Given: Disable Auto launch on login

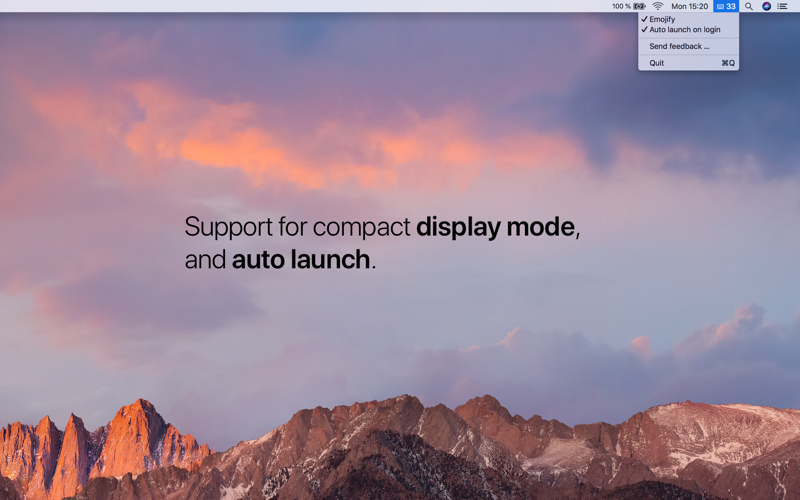Looking at the screenshot, I should point(688,30).
